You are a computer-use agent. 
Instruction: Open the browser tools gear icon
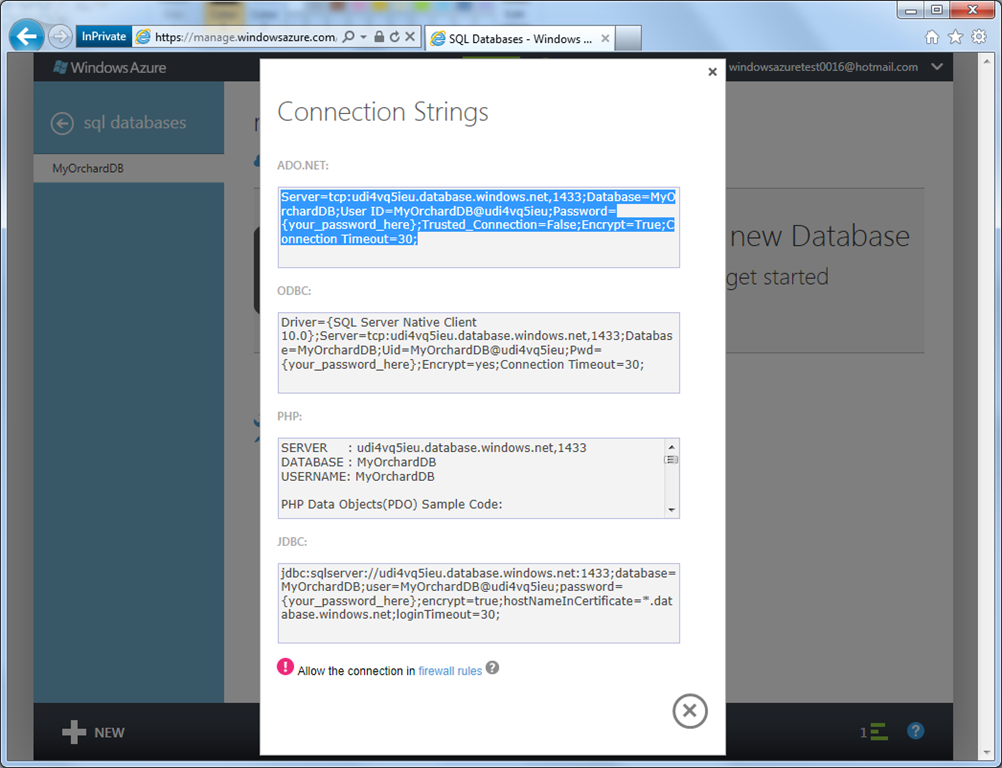[979, 37]
